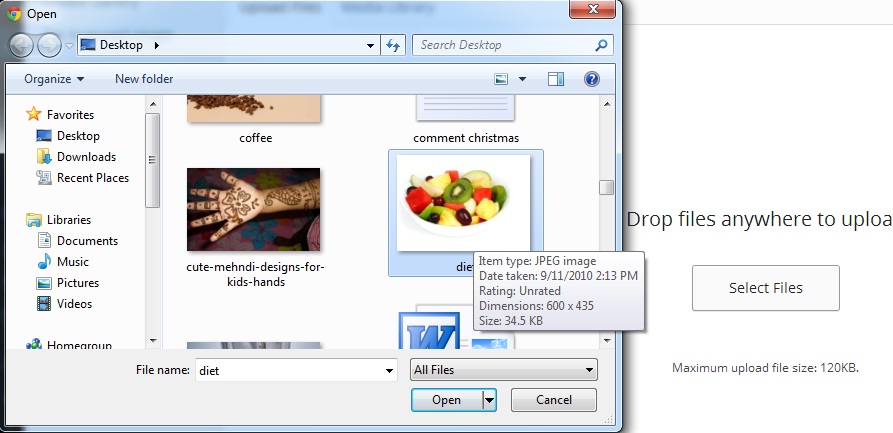The width and height of the screenshot is (893, 433).
Task: Expand the address bar previous locations dropdown
Action: tap(370, 46)
